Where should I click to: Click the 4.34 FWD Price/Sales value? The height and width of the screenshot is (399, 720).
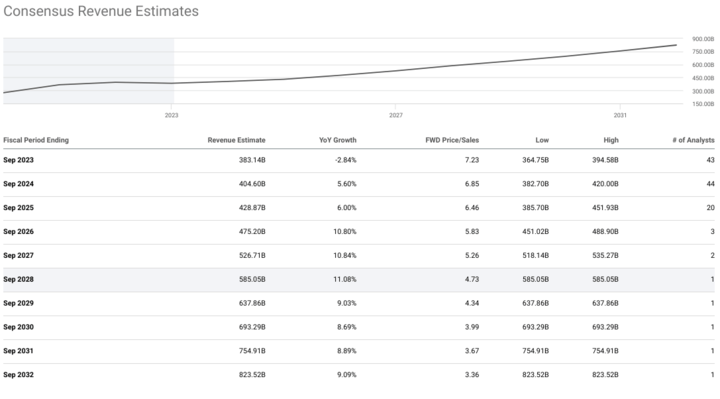(472, 303)
